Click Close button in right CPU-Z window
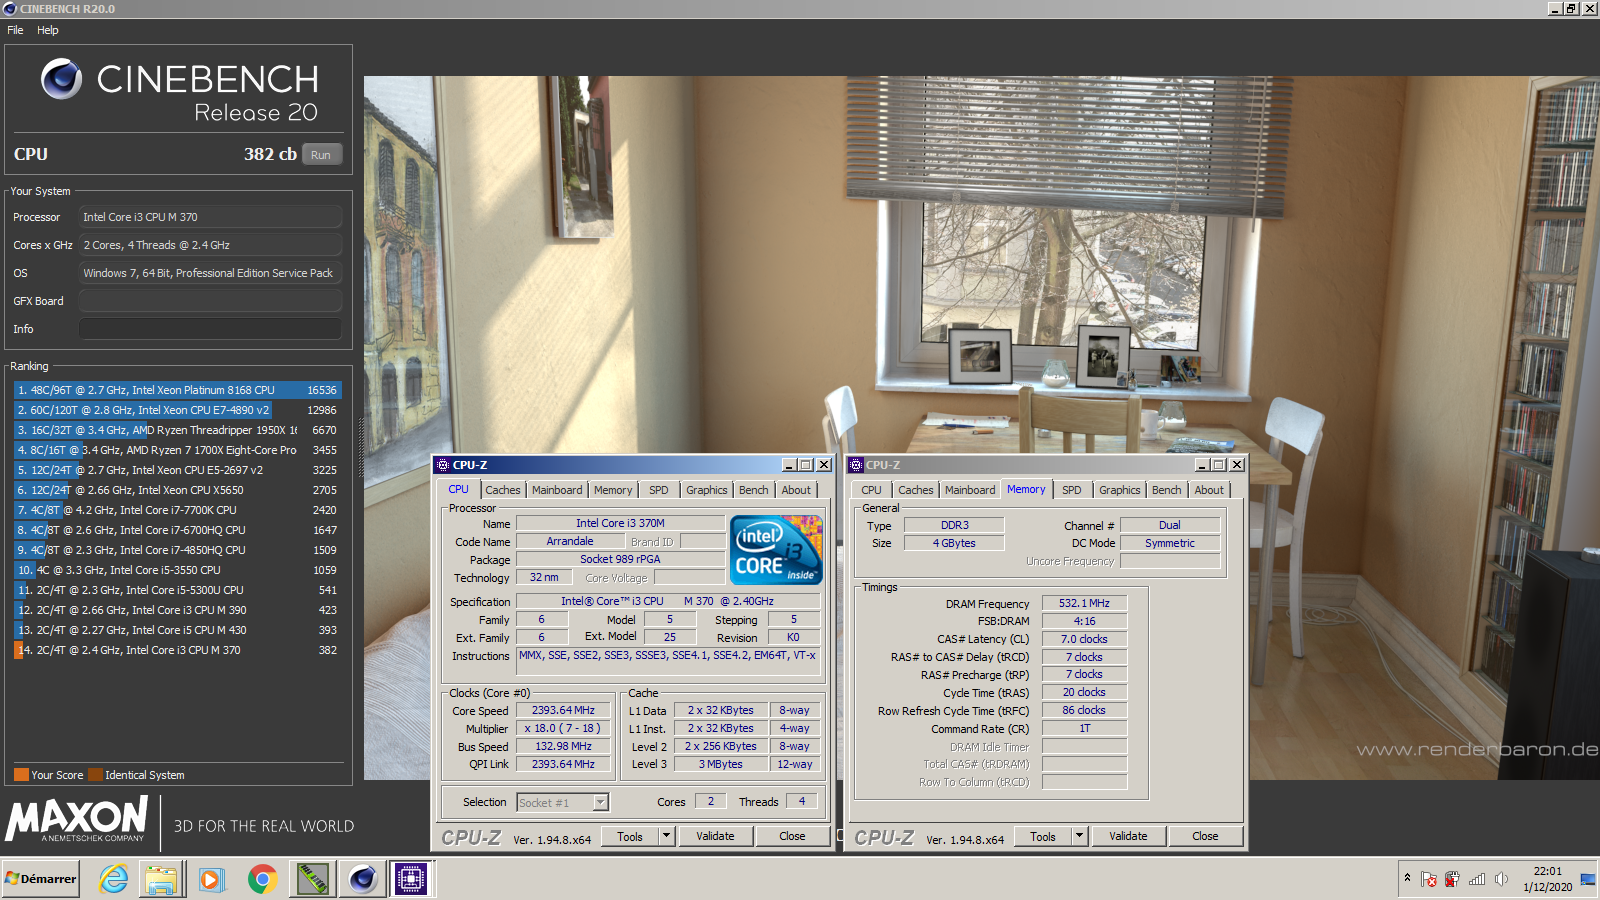 (1206, 836)
